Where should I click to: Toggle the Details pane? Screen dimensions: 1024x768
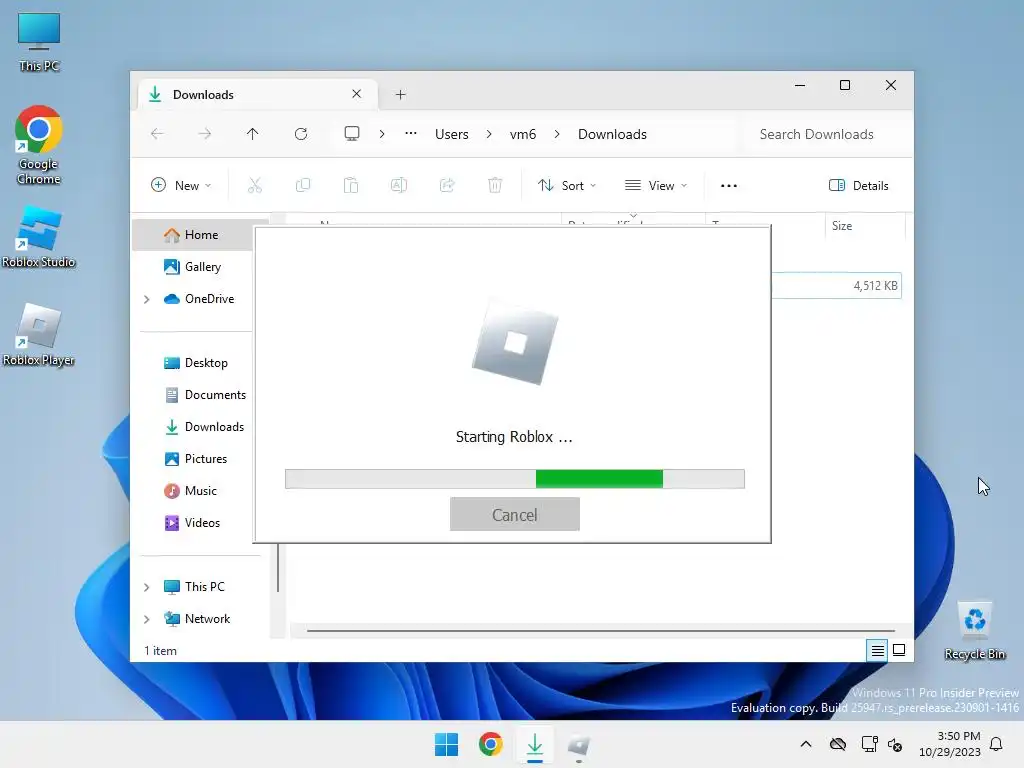click(x=859, y=185)
